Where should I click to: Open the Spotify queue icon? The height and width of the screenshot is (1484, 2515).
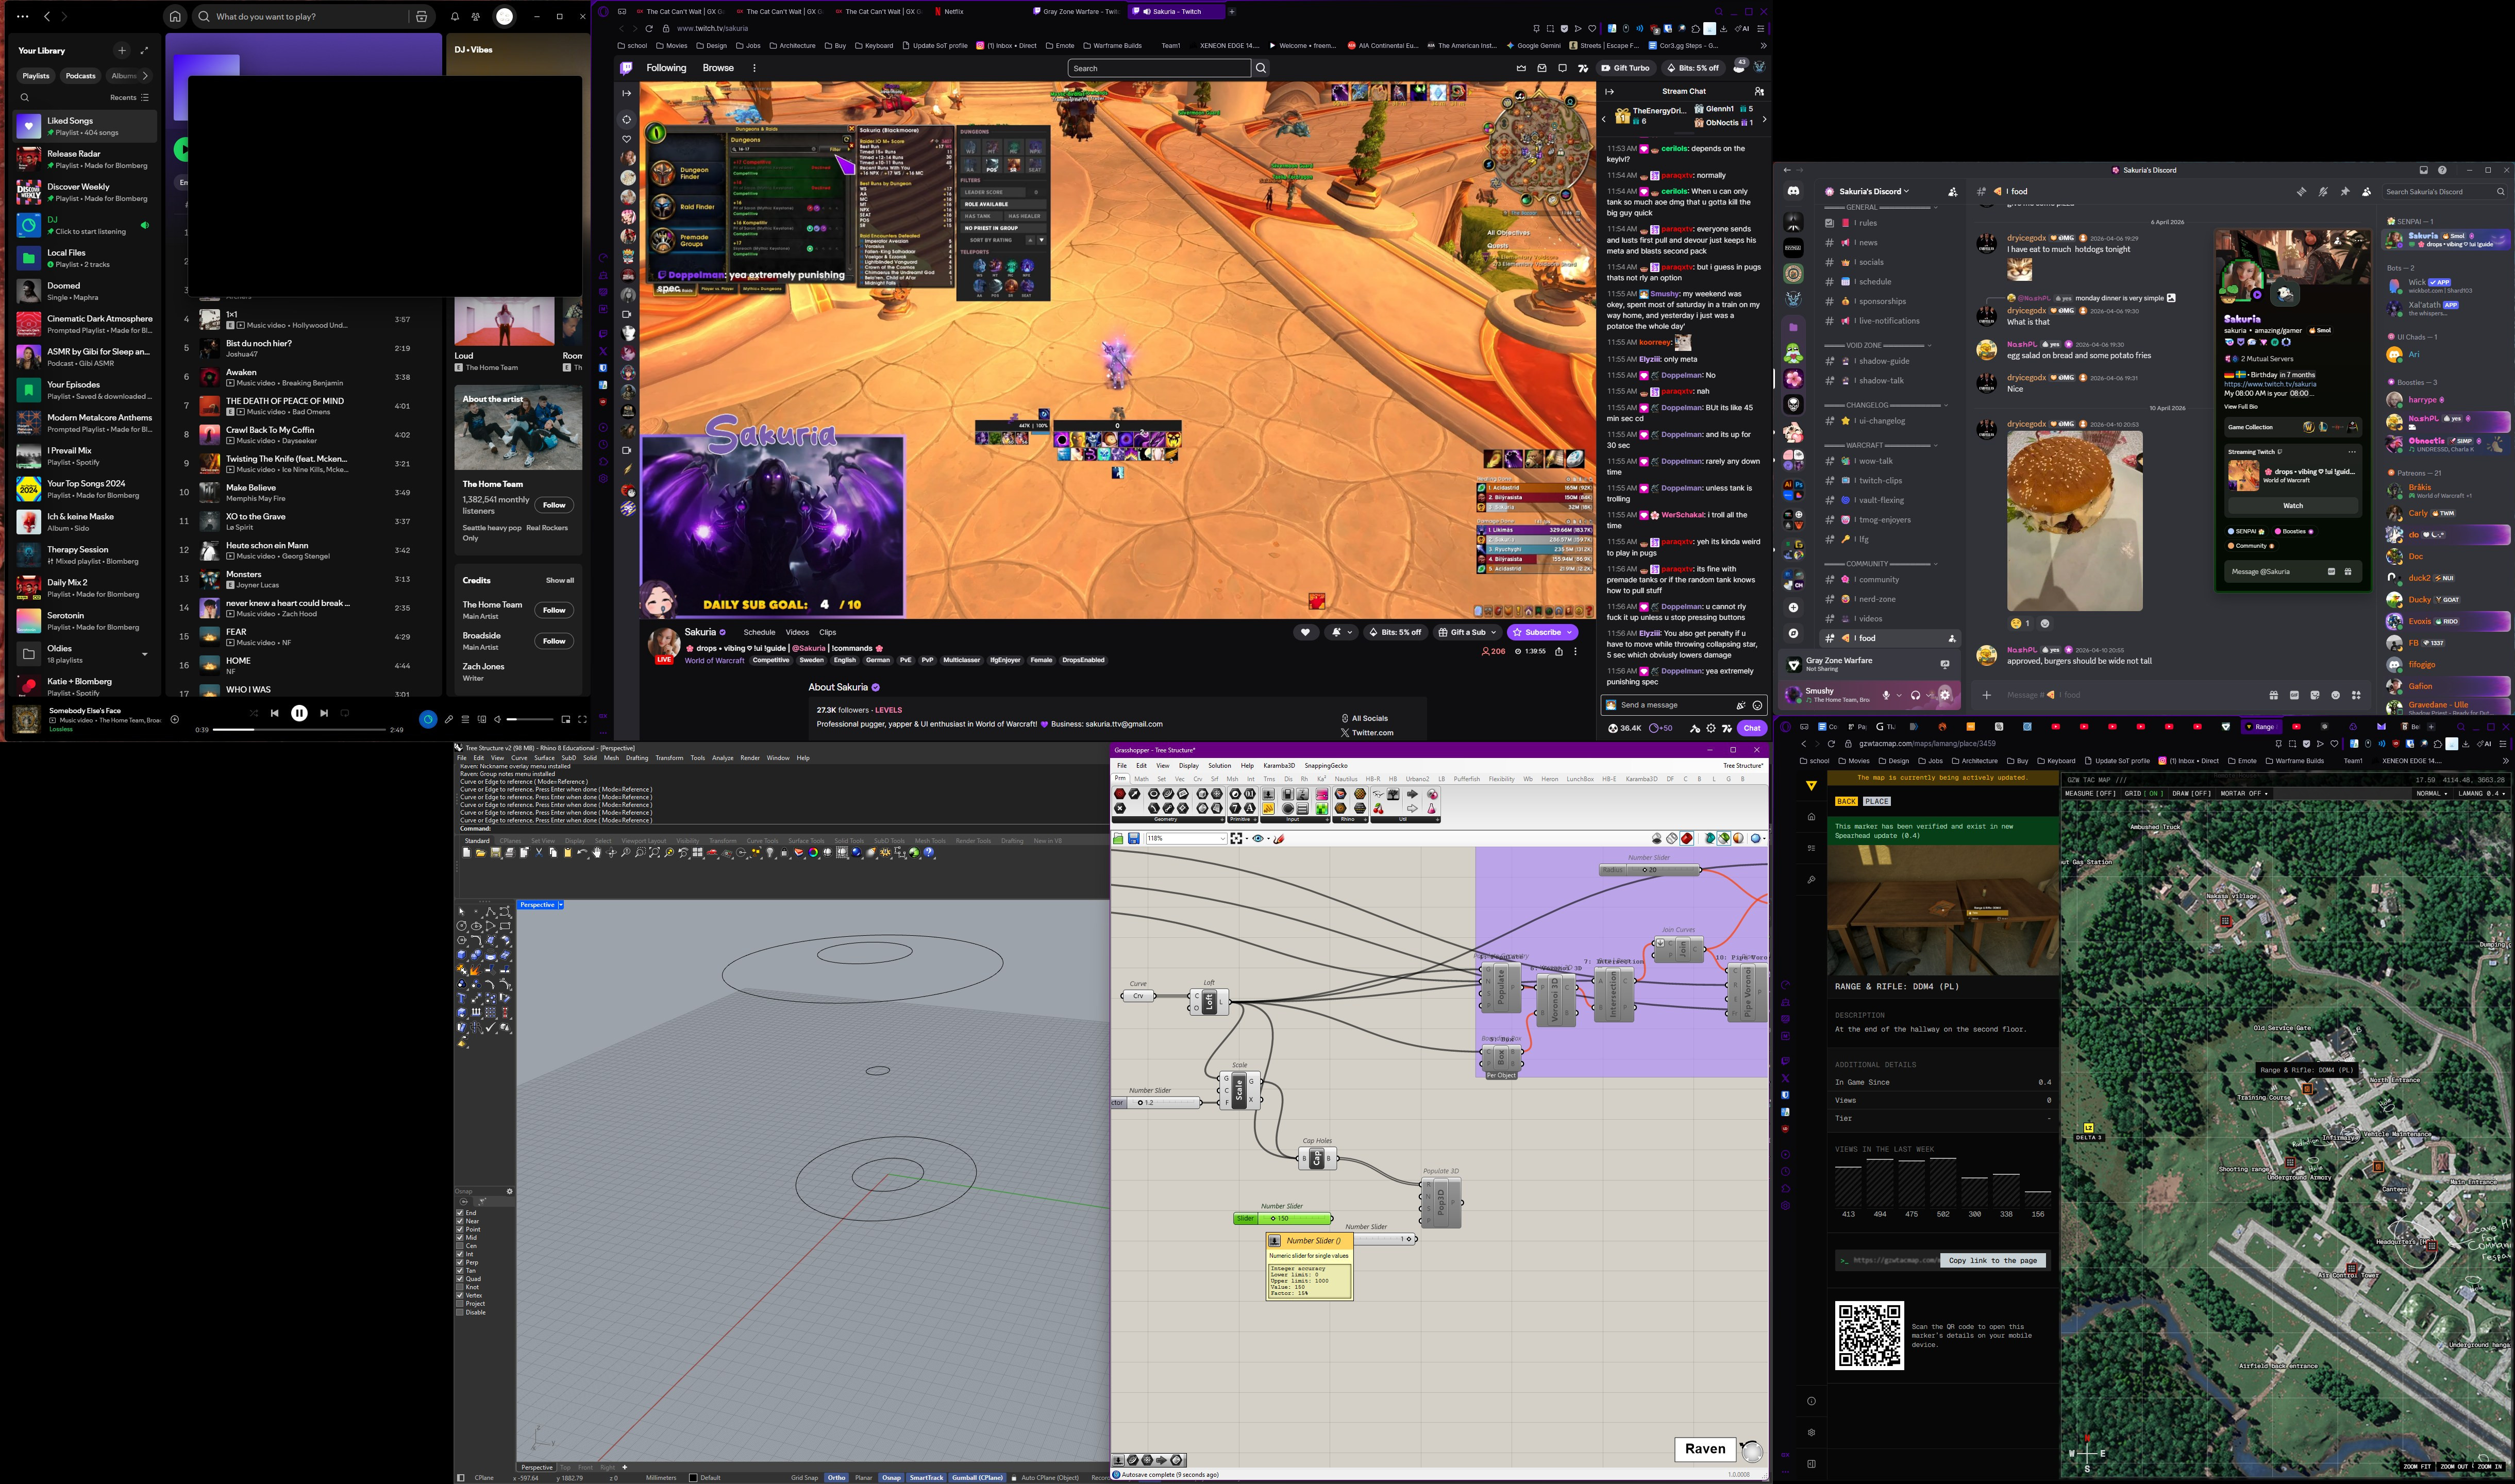click(466, 719)
